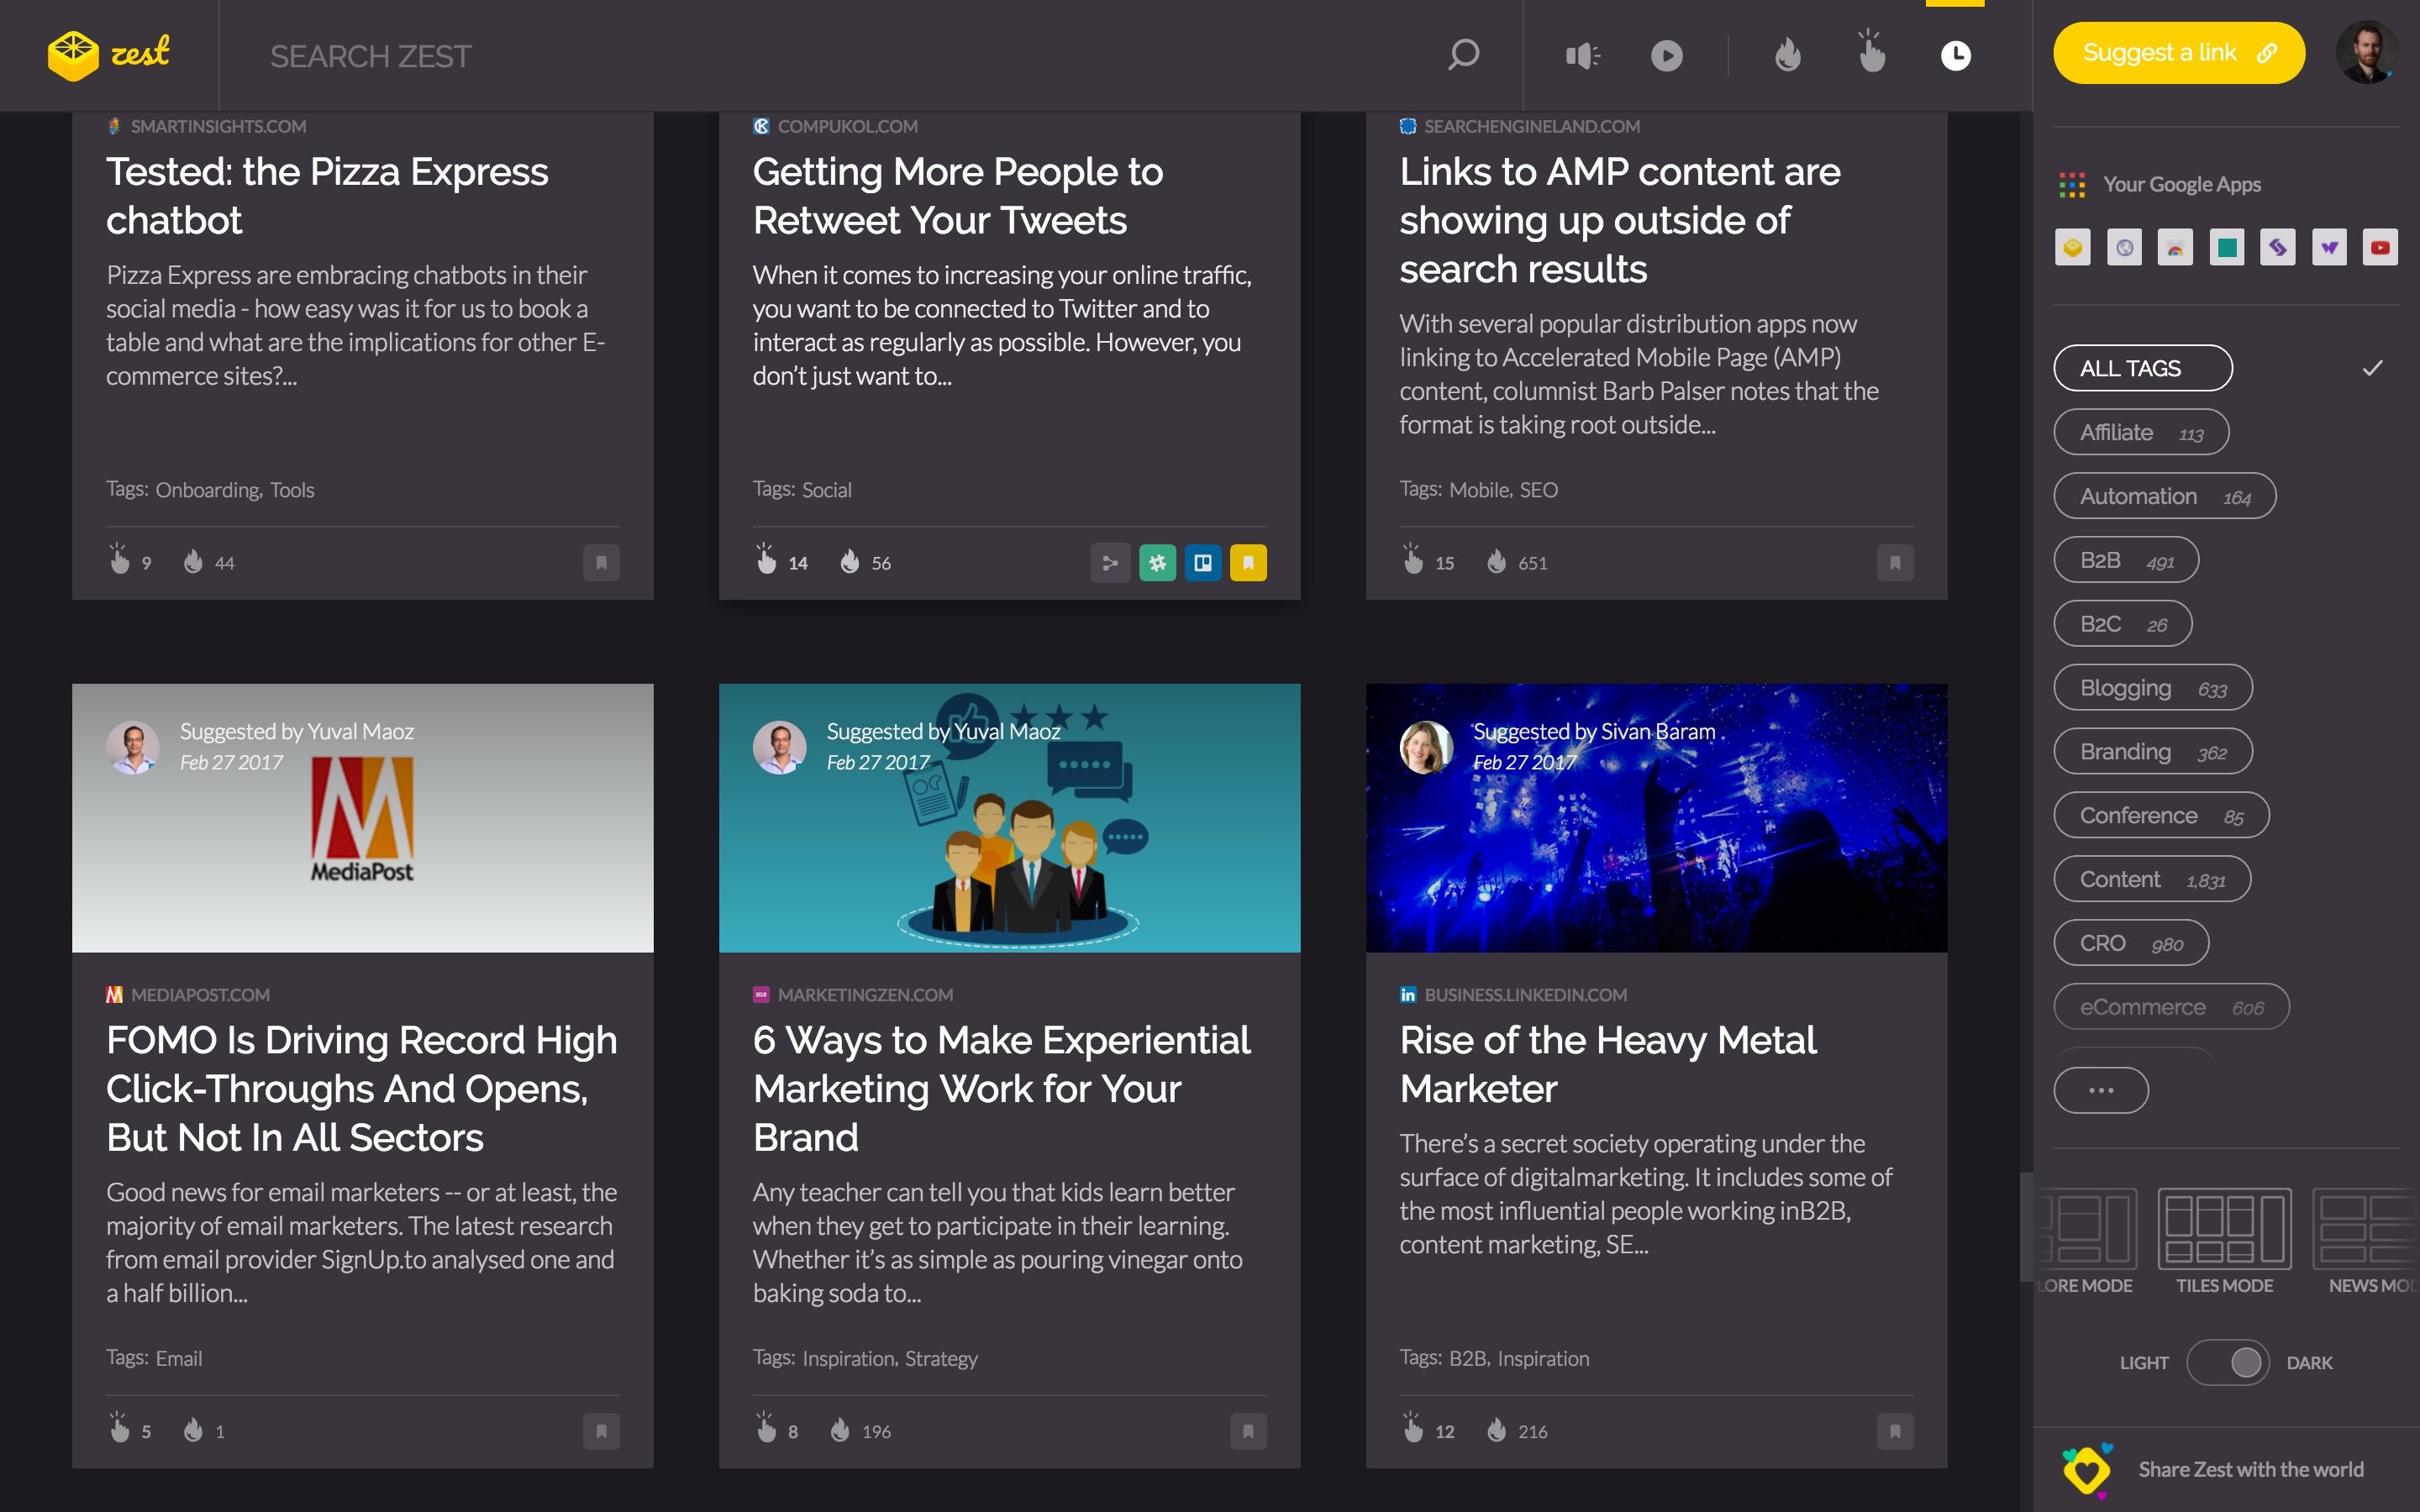Select the clock (recent) sort icon
This screenshot has height=1512, width=2420.
[x=1955, y=55]
